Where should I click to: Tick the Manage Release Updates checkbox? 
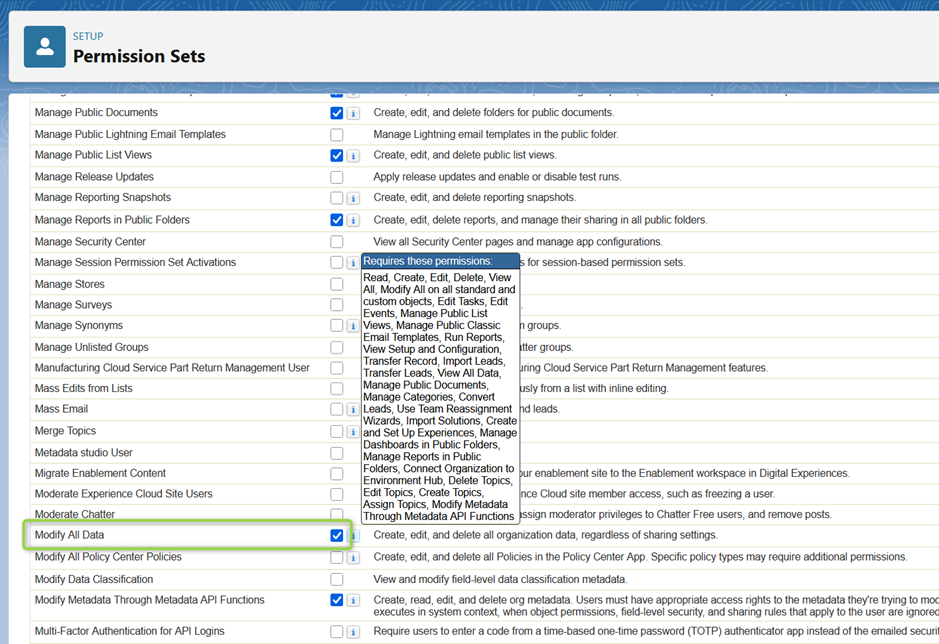click(x=337, y=177)
